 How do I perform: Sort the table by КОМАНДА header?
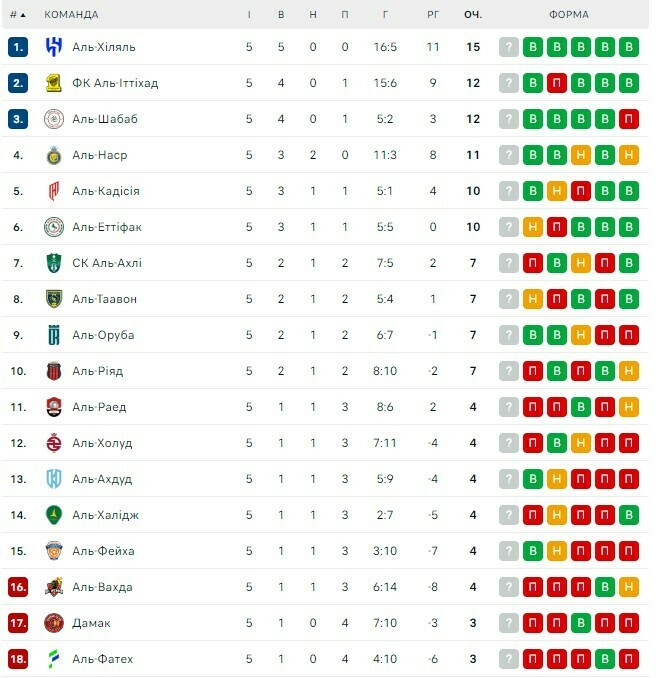pyautogui.click(x=72, y=15)
